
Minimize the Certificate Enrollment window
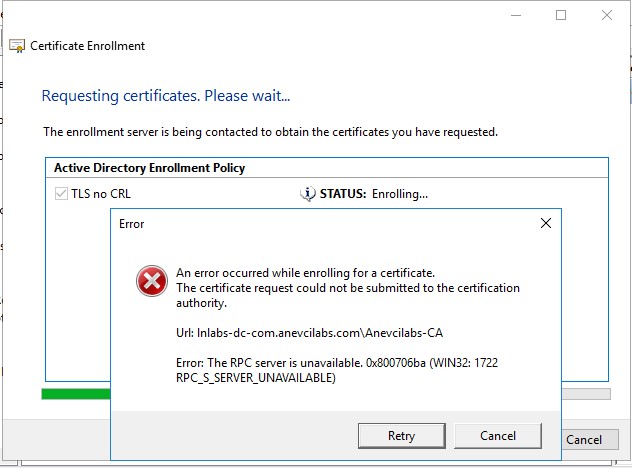pos(514,15)
